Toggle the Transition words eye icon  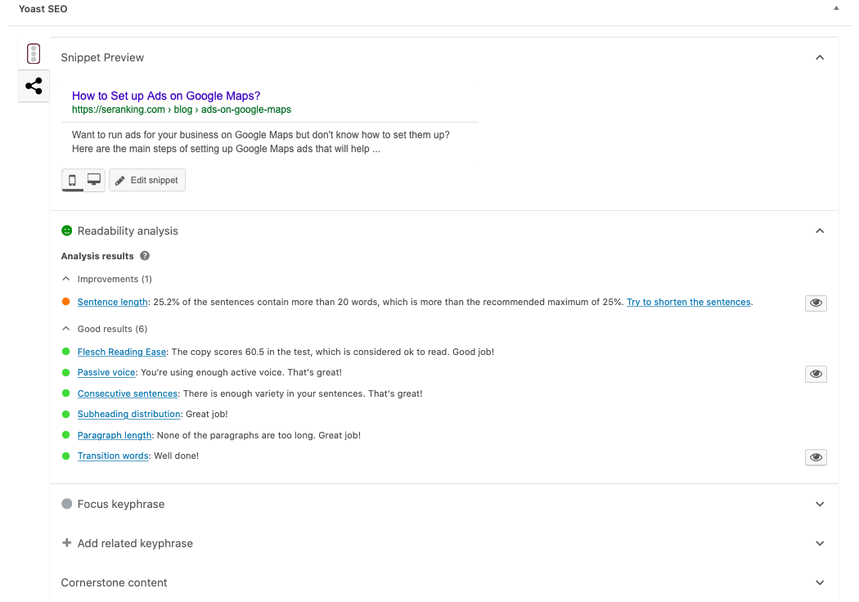[x=816, y=457]
